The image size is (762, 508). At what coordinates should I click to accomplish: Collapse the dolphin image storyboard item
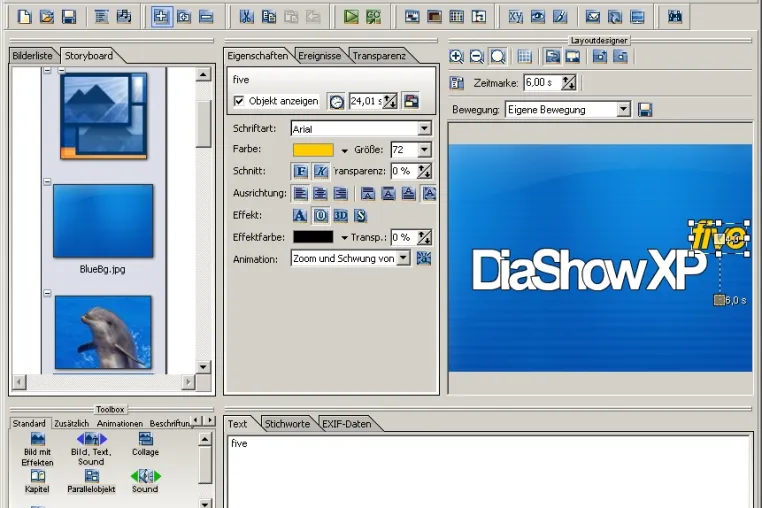point(47,293)
